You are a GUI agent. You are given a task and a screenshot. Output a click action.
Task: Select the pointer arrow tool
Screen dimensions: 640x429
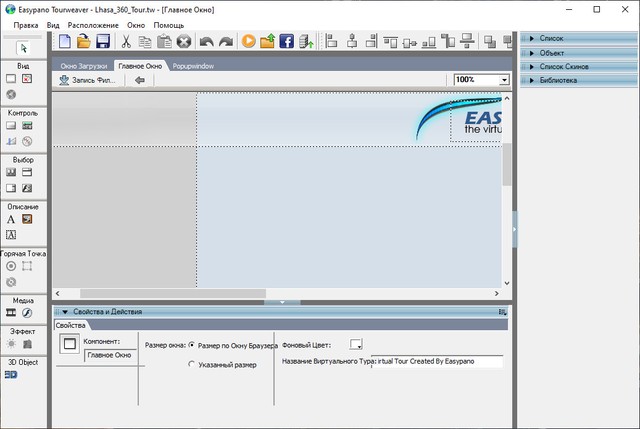point(23,48)
